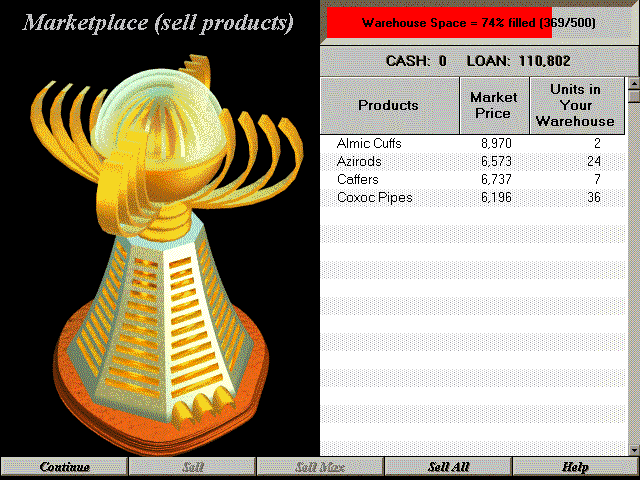This screenshot has height=480, width=640.
Task: Select Azirods in the product list
Action: [x=359, y=162]
